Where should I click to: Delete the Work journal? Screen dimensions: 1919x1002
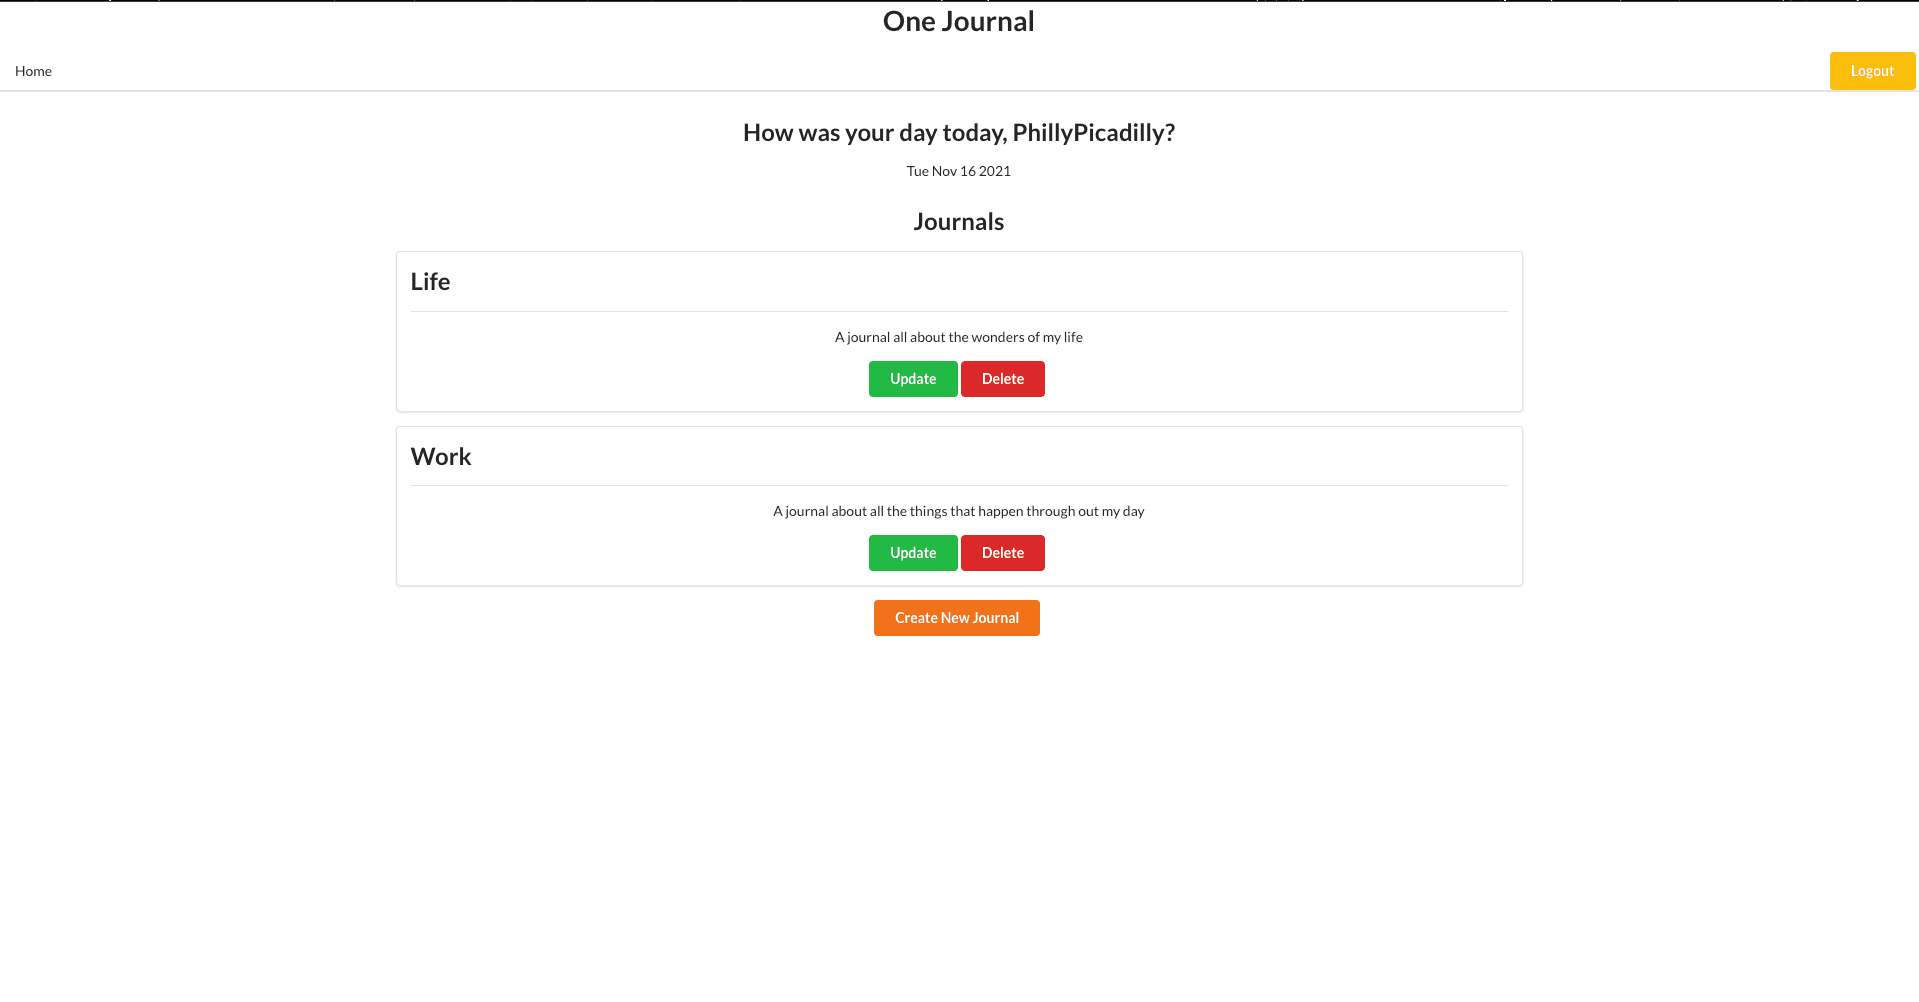coord(1002,553)
